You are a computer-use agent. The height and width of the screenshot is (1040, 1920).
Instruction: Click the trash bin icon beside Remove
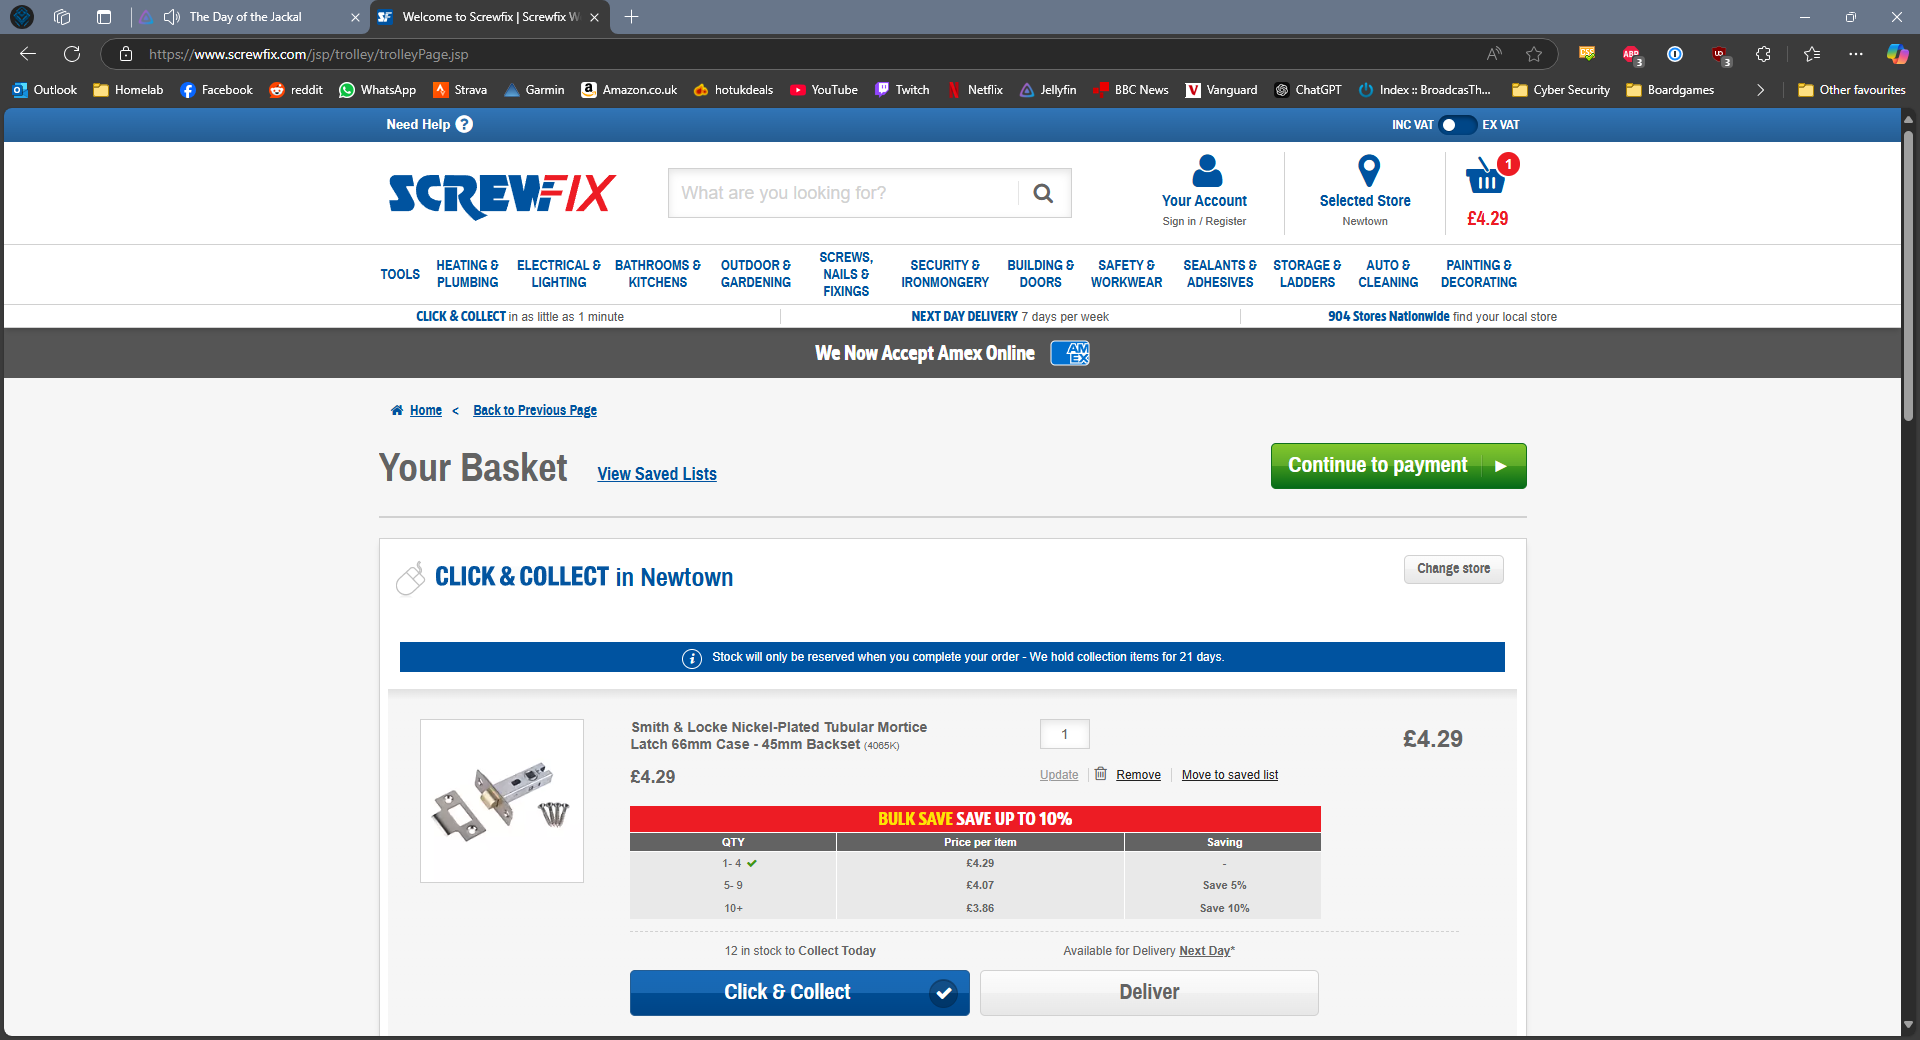click(x=1101, y=774)
